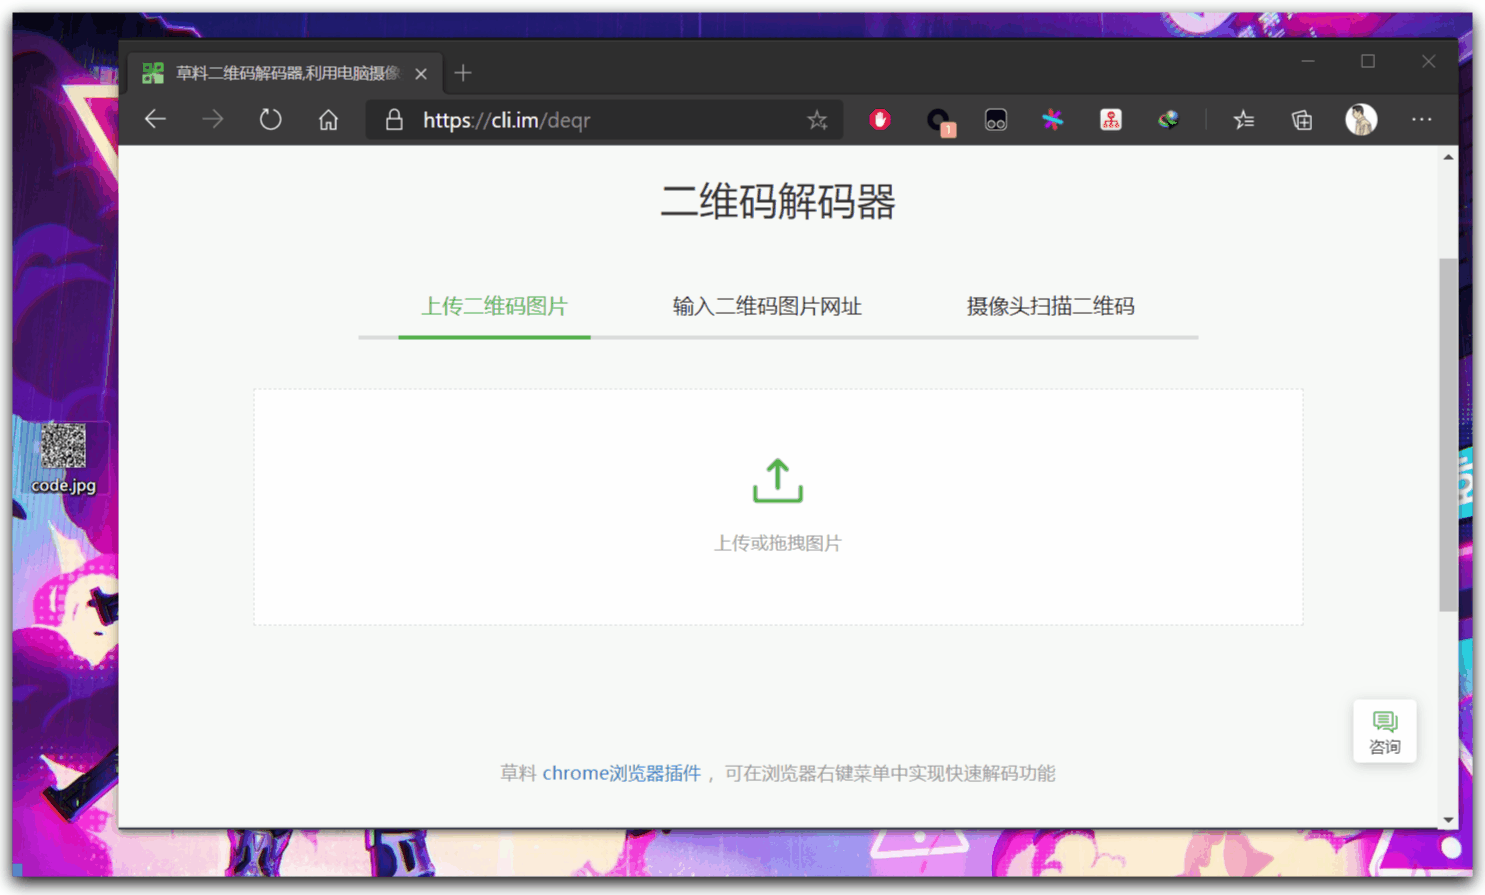This screenshot has height=895, width=1485.
Task: Open the chrome浏览器插件 link
Action: (x=620, y=772)
